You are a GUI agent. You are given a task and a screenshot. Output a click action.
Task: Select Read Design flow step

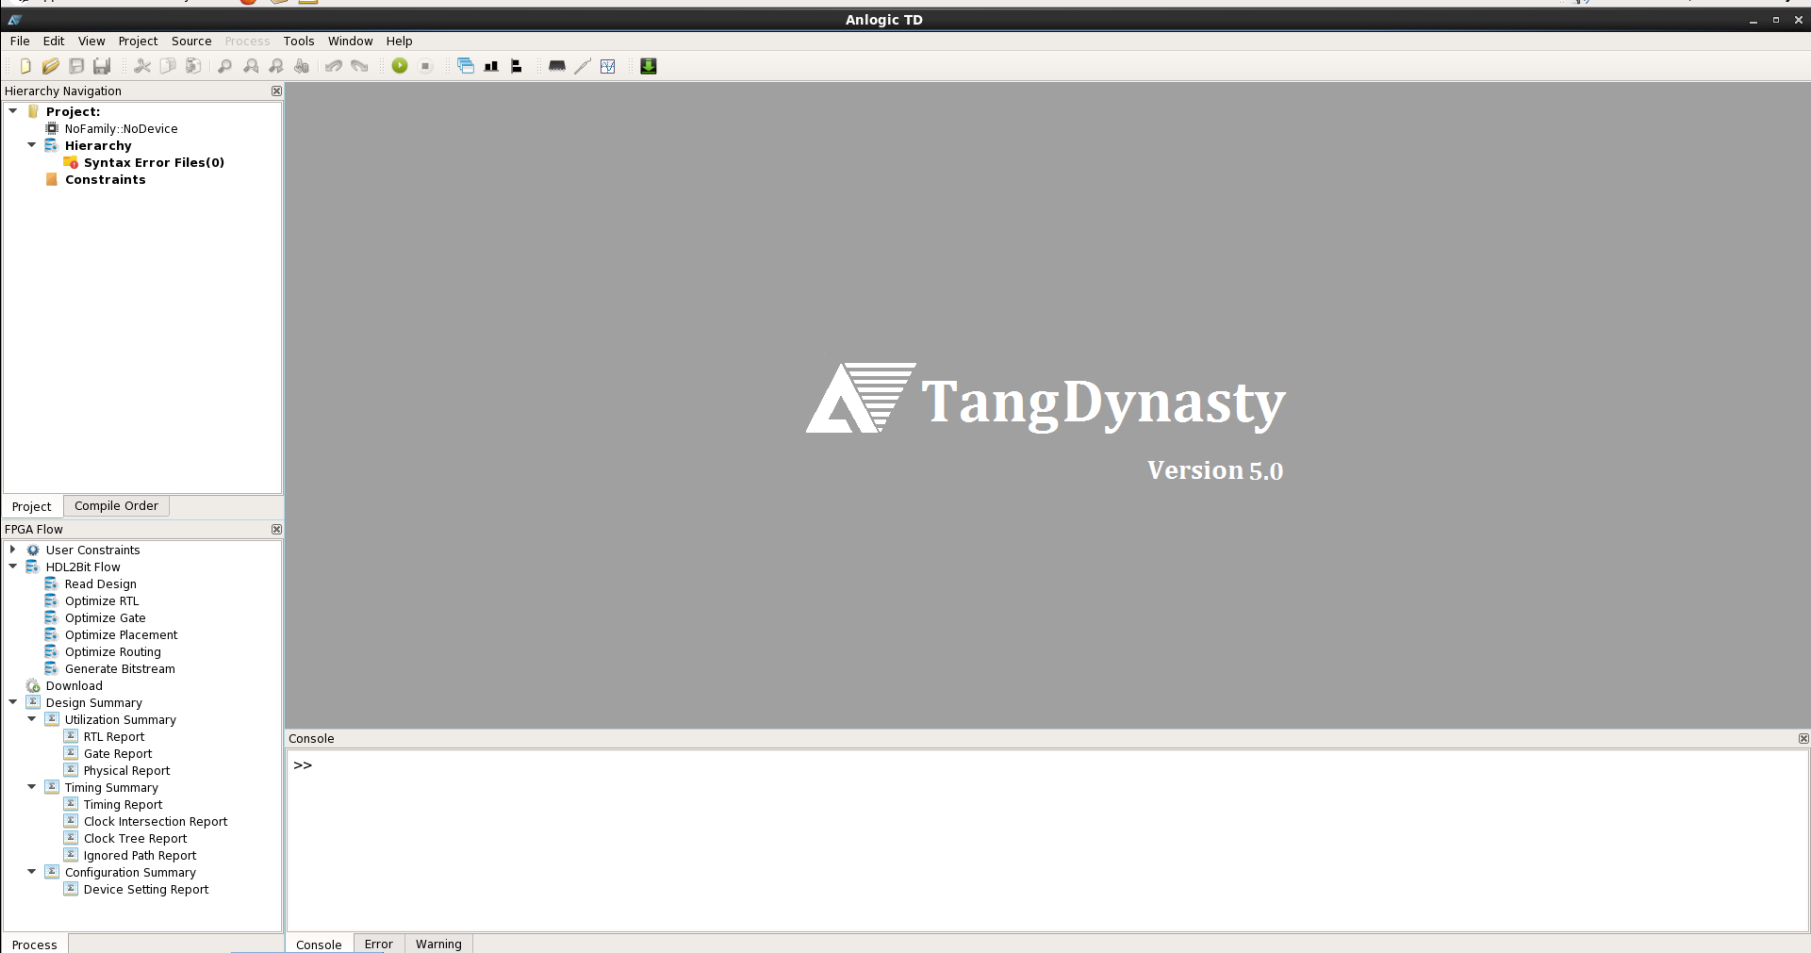tap(100, 584)
